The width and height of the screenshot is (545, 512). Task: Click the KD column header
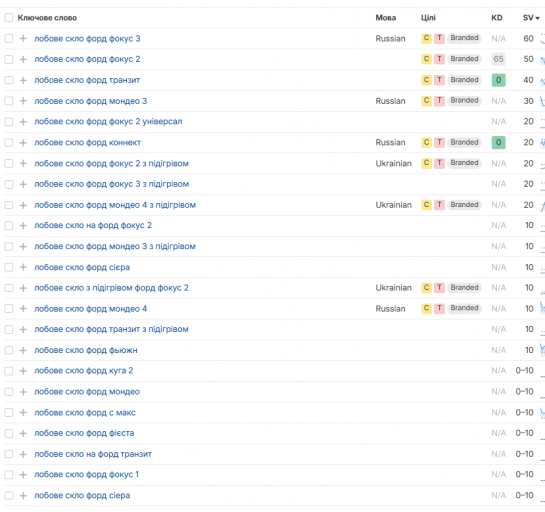[497, 18]
